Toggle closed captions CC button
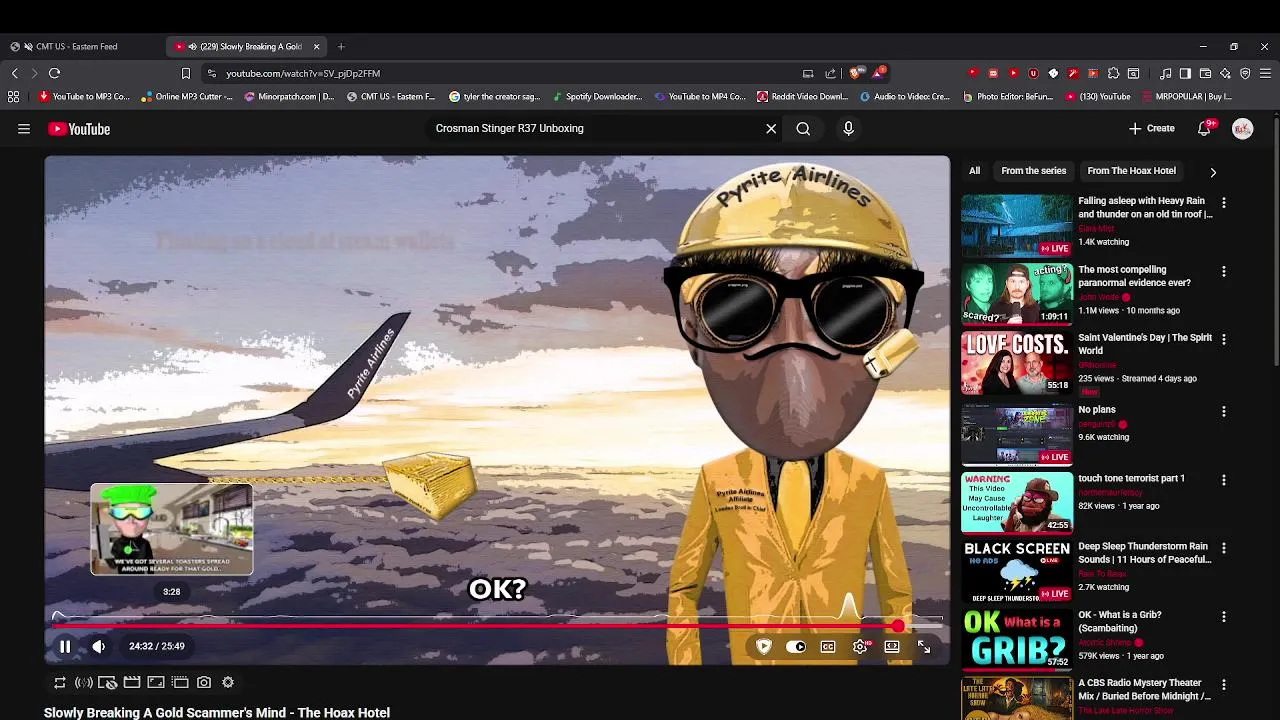This screenshot has width=1280, height=720. 828,647
